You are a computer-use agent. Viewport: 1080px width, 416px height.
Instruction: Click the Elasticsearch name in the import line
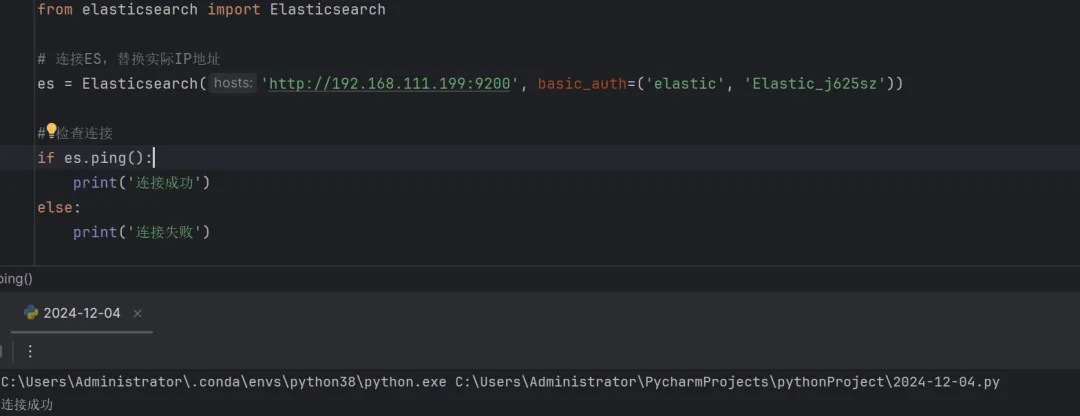(327, 9)
